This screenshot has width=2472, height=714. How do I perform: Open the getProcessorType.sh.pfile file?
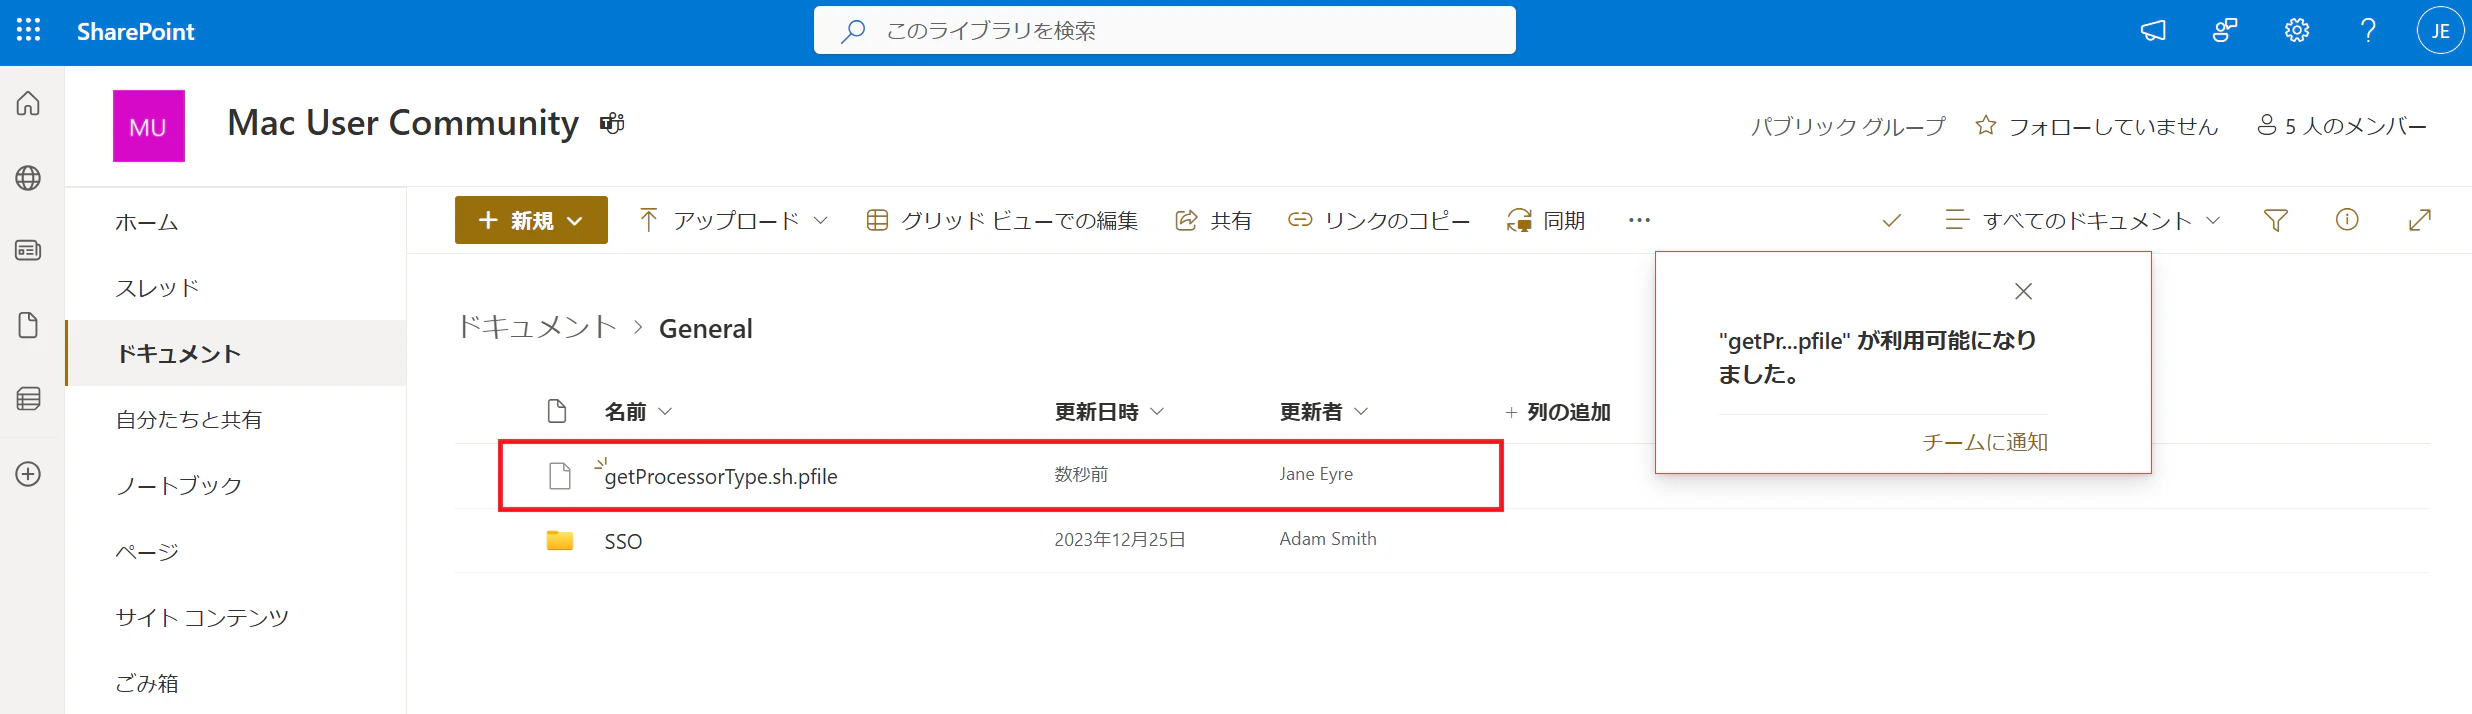coord(721,476)
